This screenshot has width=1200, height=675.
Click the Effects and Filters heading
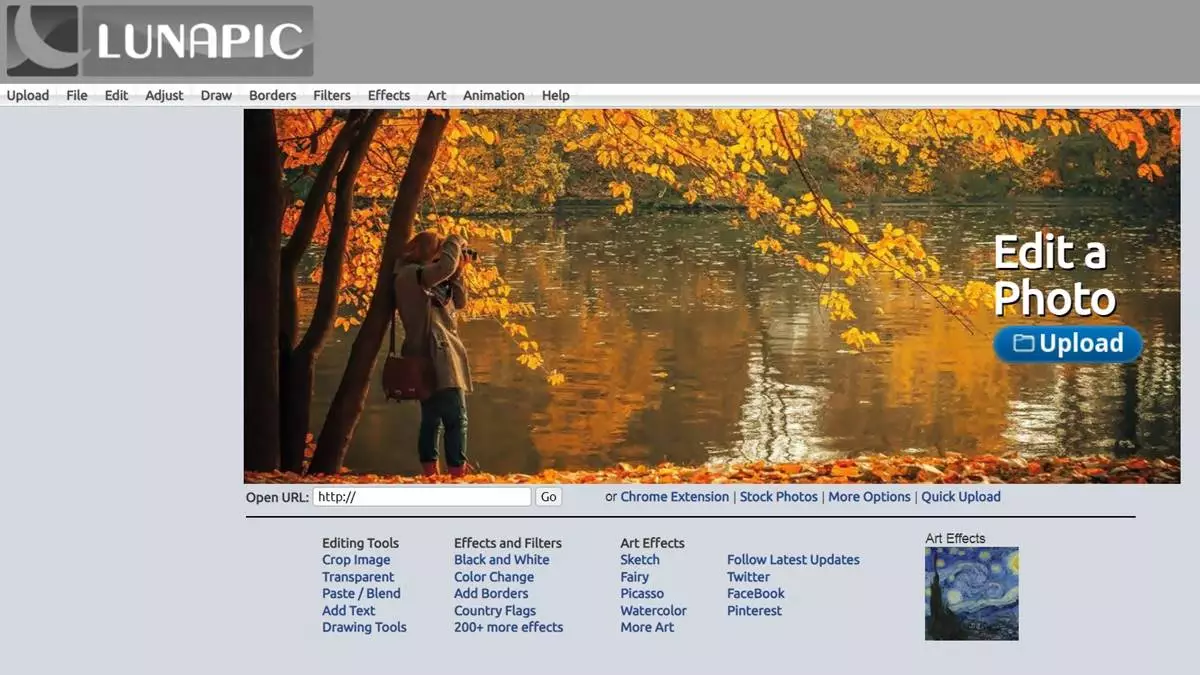click(508, 543)
